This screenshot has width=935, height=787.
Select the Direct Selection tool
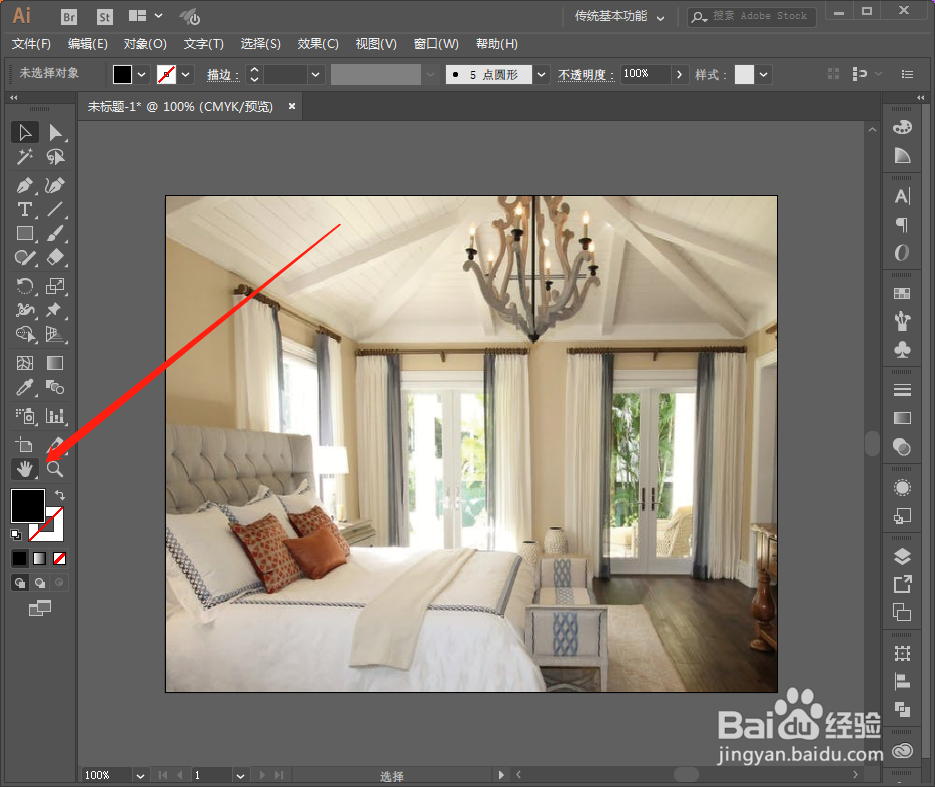point(55,132)
